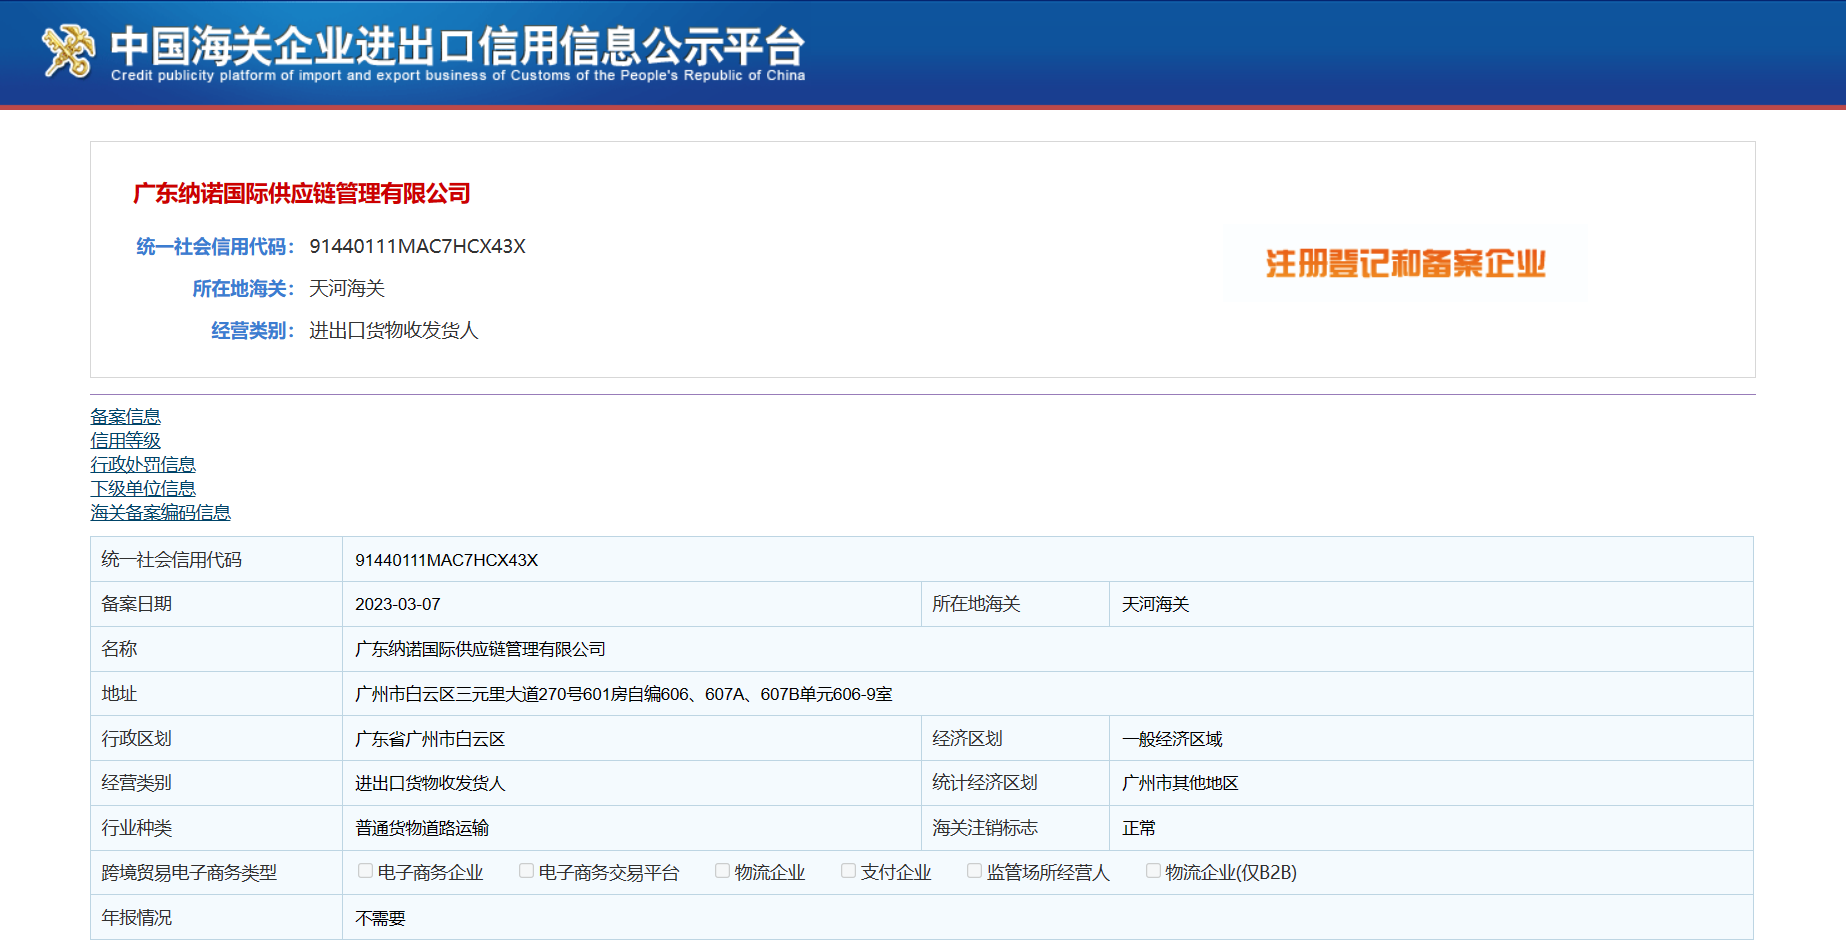
Task: Click the 行业种类 label
Action: pyautogui.click(x=137, y=828)
